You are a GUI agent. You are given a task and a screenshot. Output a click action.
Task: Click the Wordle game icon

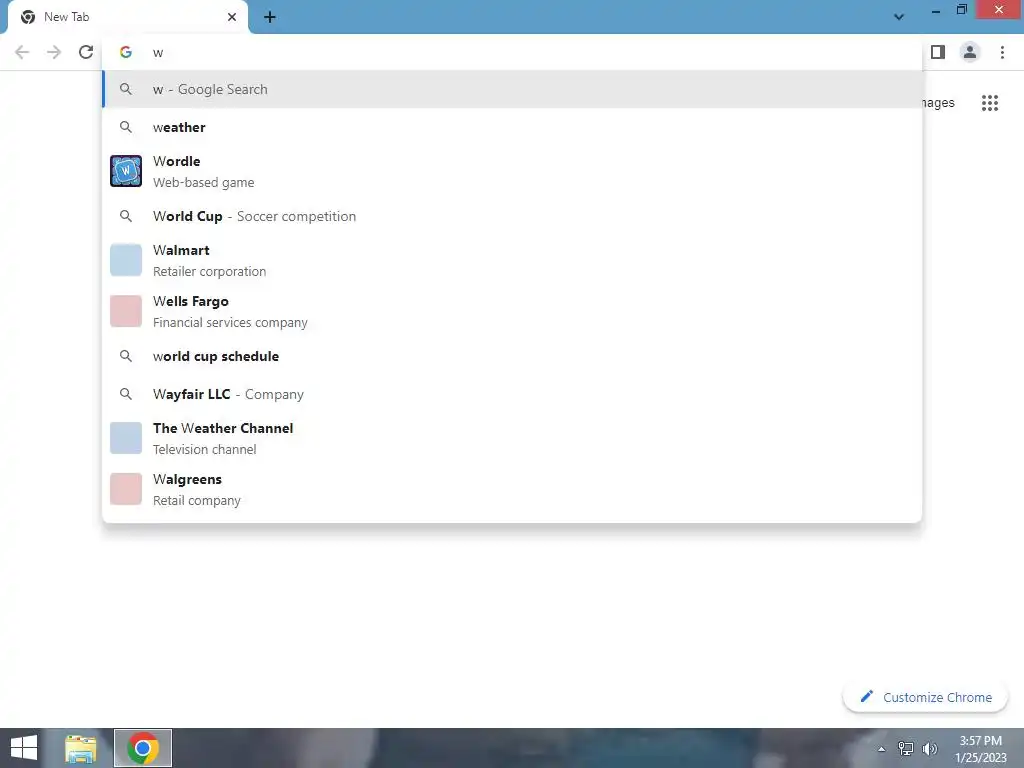pyautogui.click(x=126, y=171)
